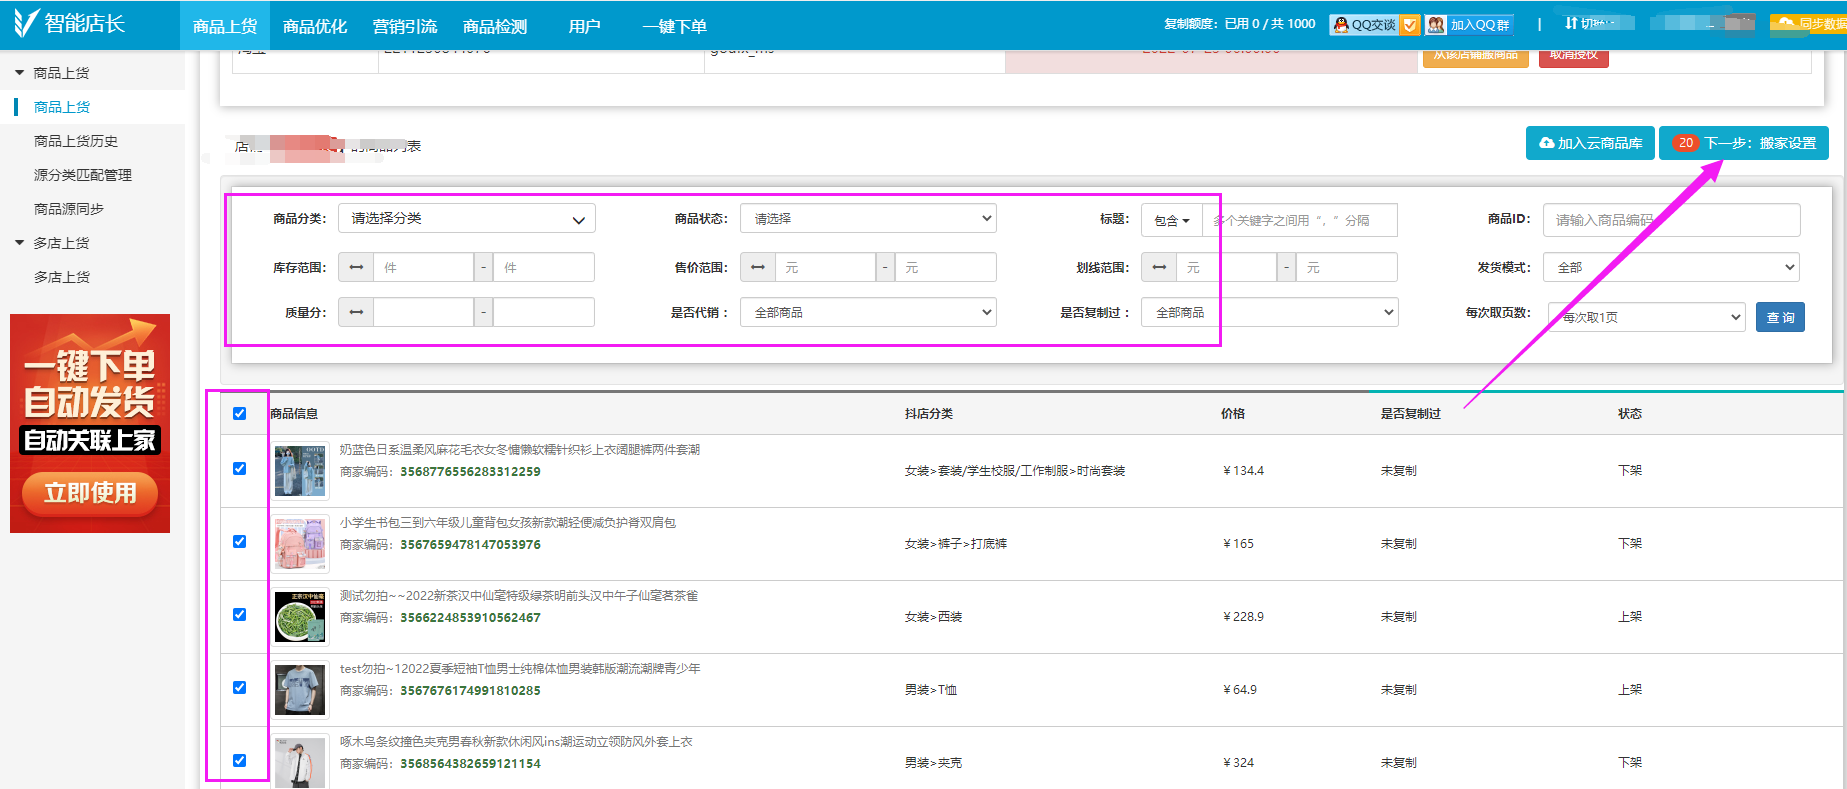Toggle the select-all checkbox in table header
This screenshot has width=1847, height=789.
pos(240,414)
